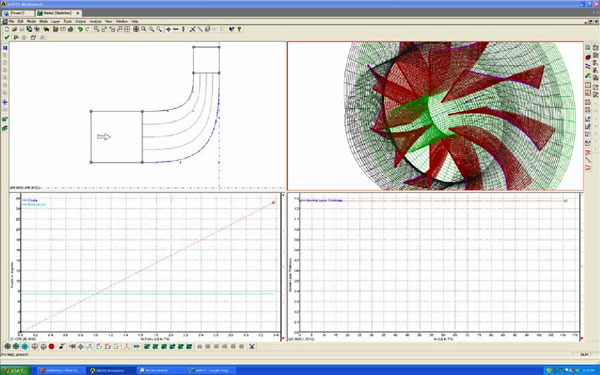
Task: Click the first dark circle icon in bottom toolbar
Action: (x=7, y=346)
